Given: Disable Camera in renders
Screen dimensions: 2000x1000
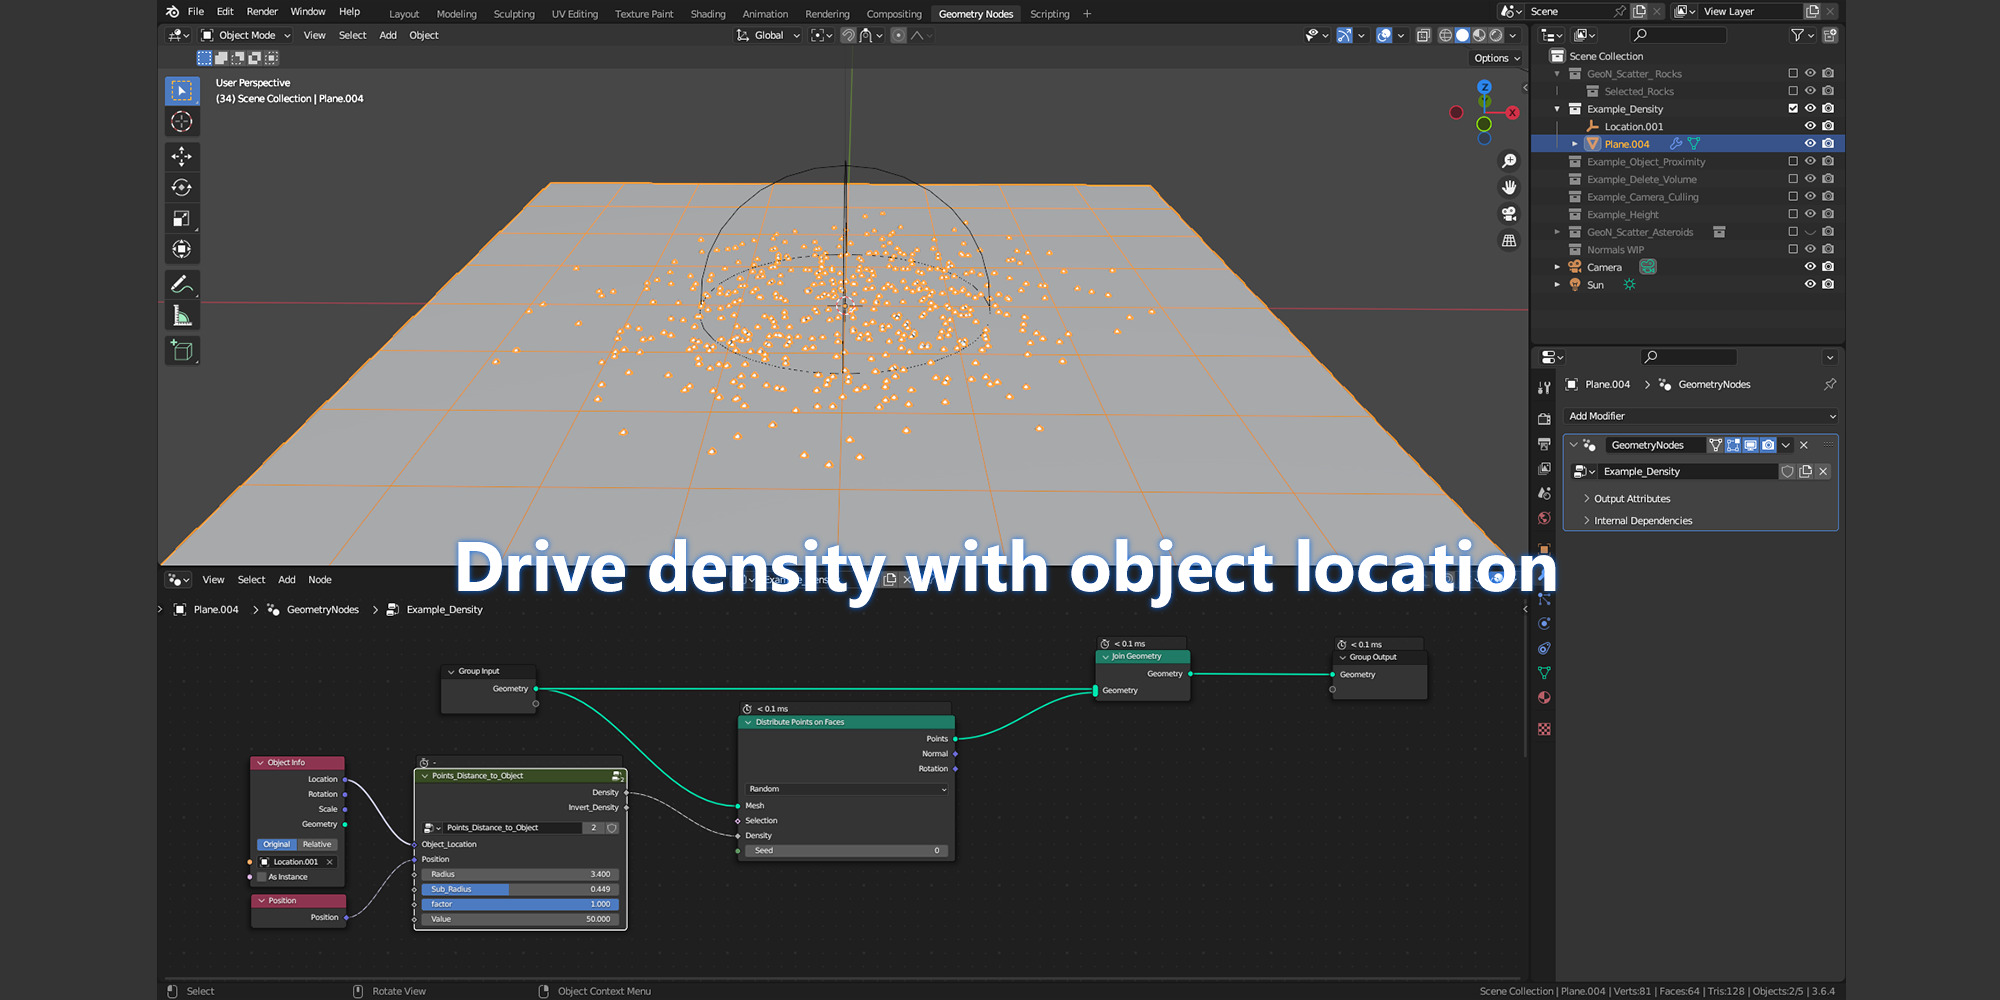Looking at the screenshot, I should pos(1828,266).
